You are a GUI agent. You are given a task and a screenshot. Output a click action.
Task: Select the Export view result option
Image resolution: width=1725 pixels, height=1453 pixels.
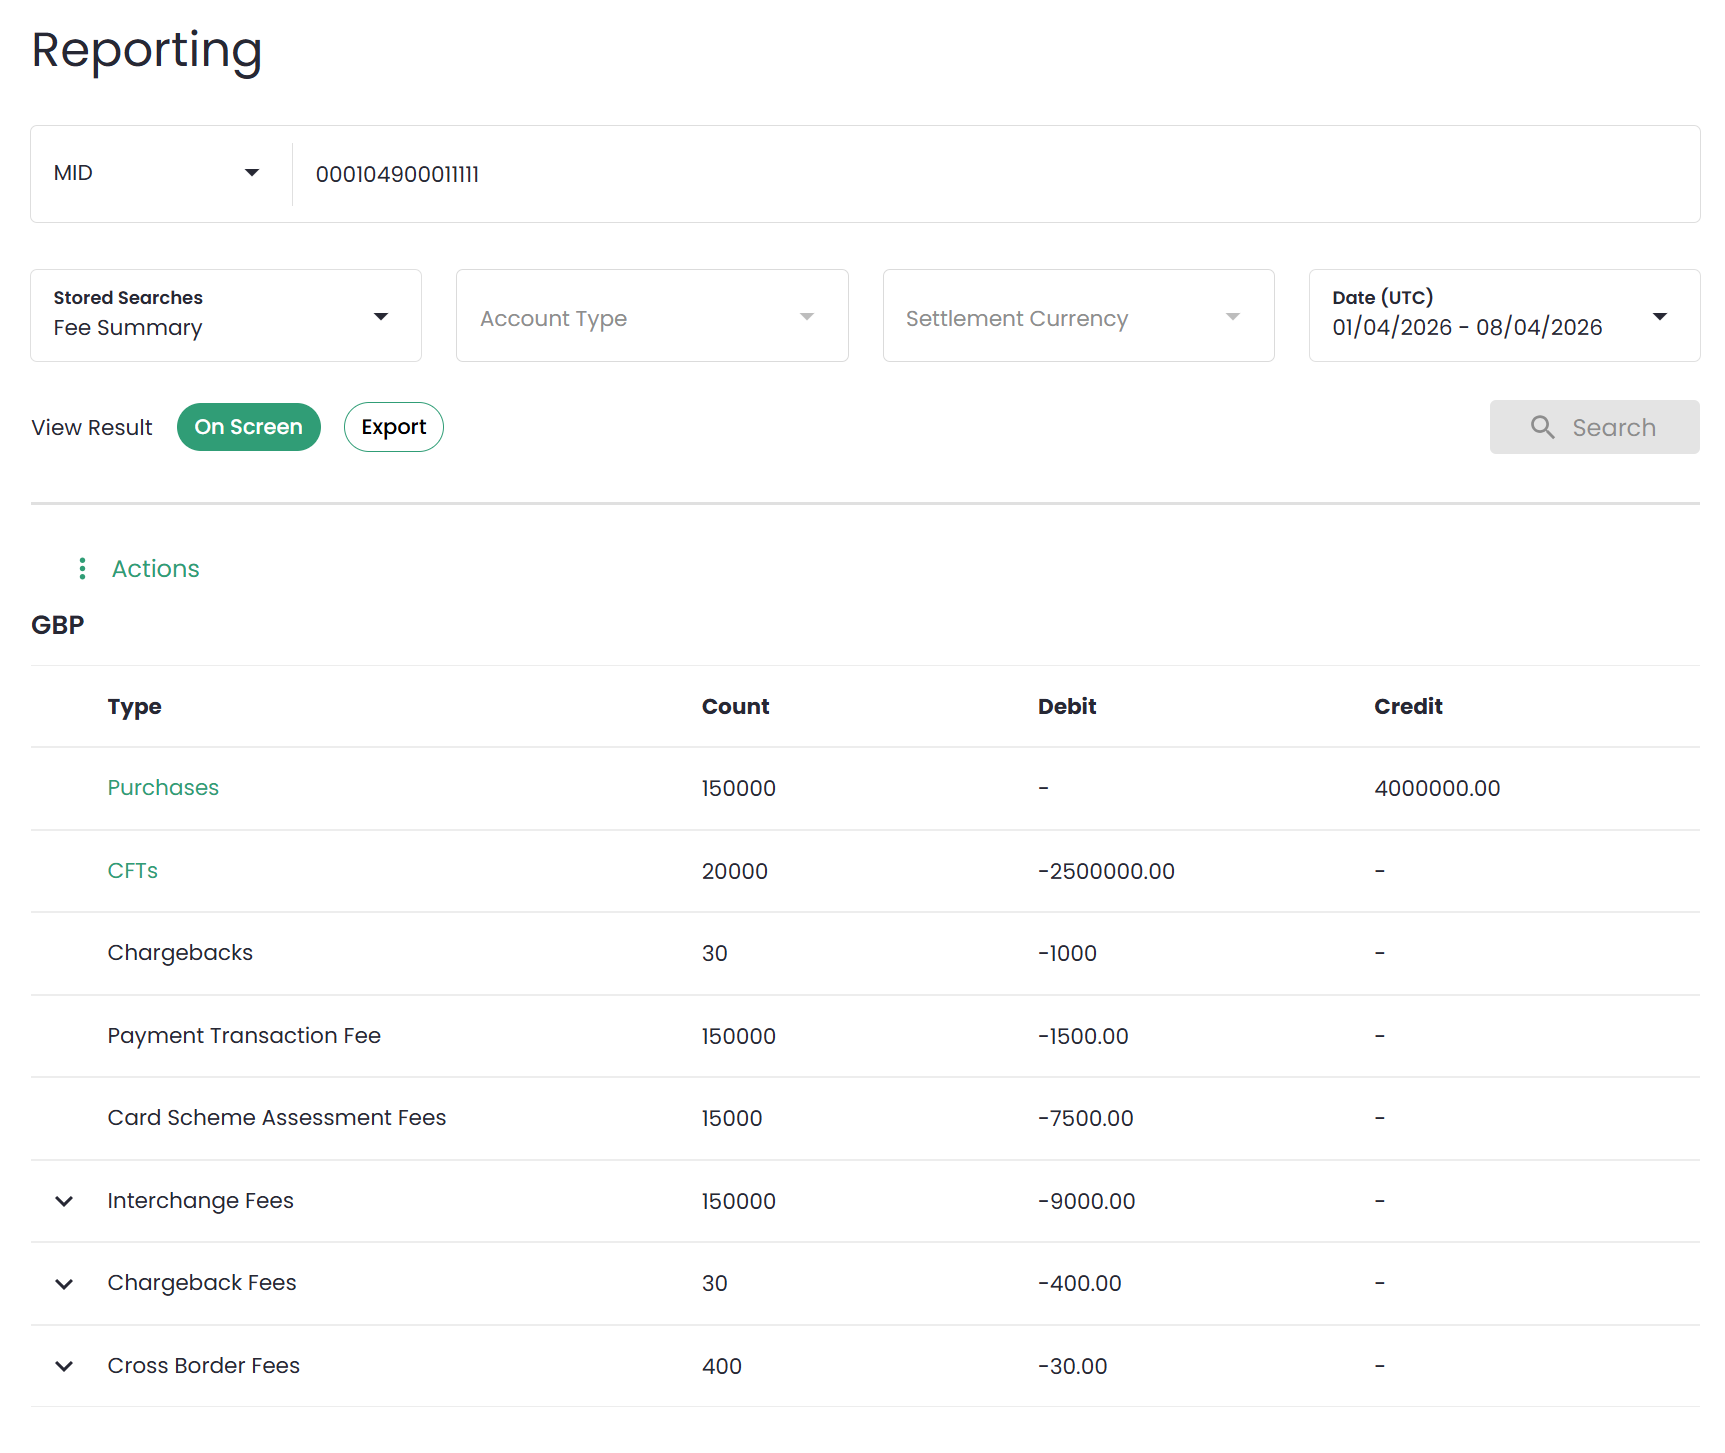tap(394, 427)
